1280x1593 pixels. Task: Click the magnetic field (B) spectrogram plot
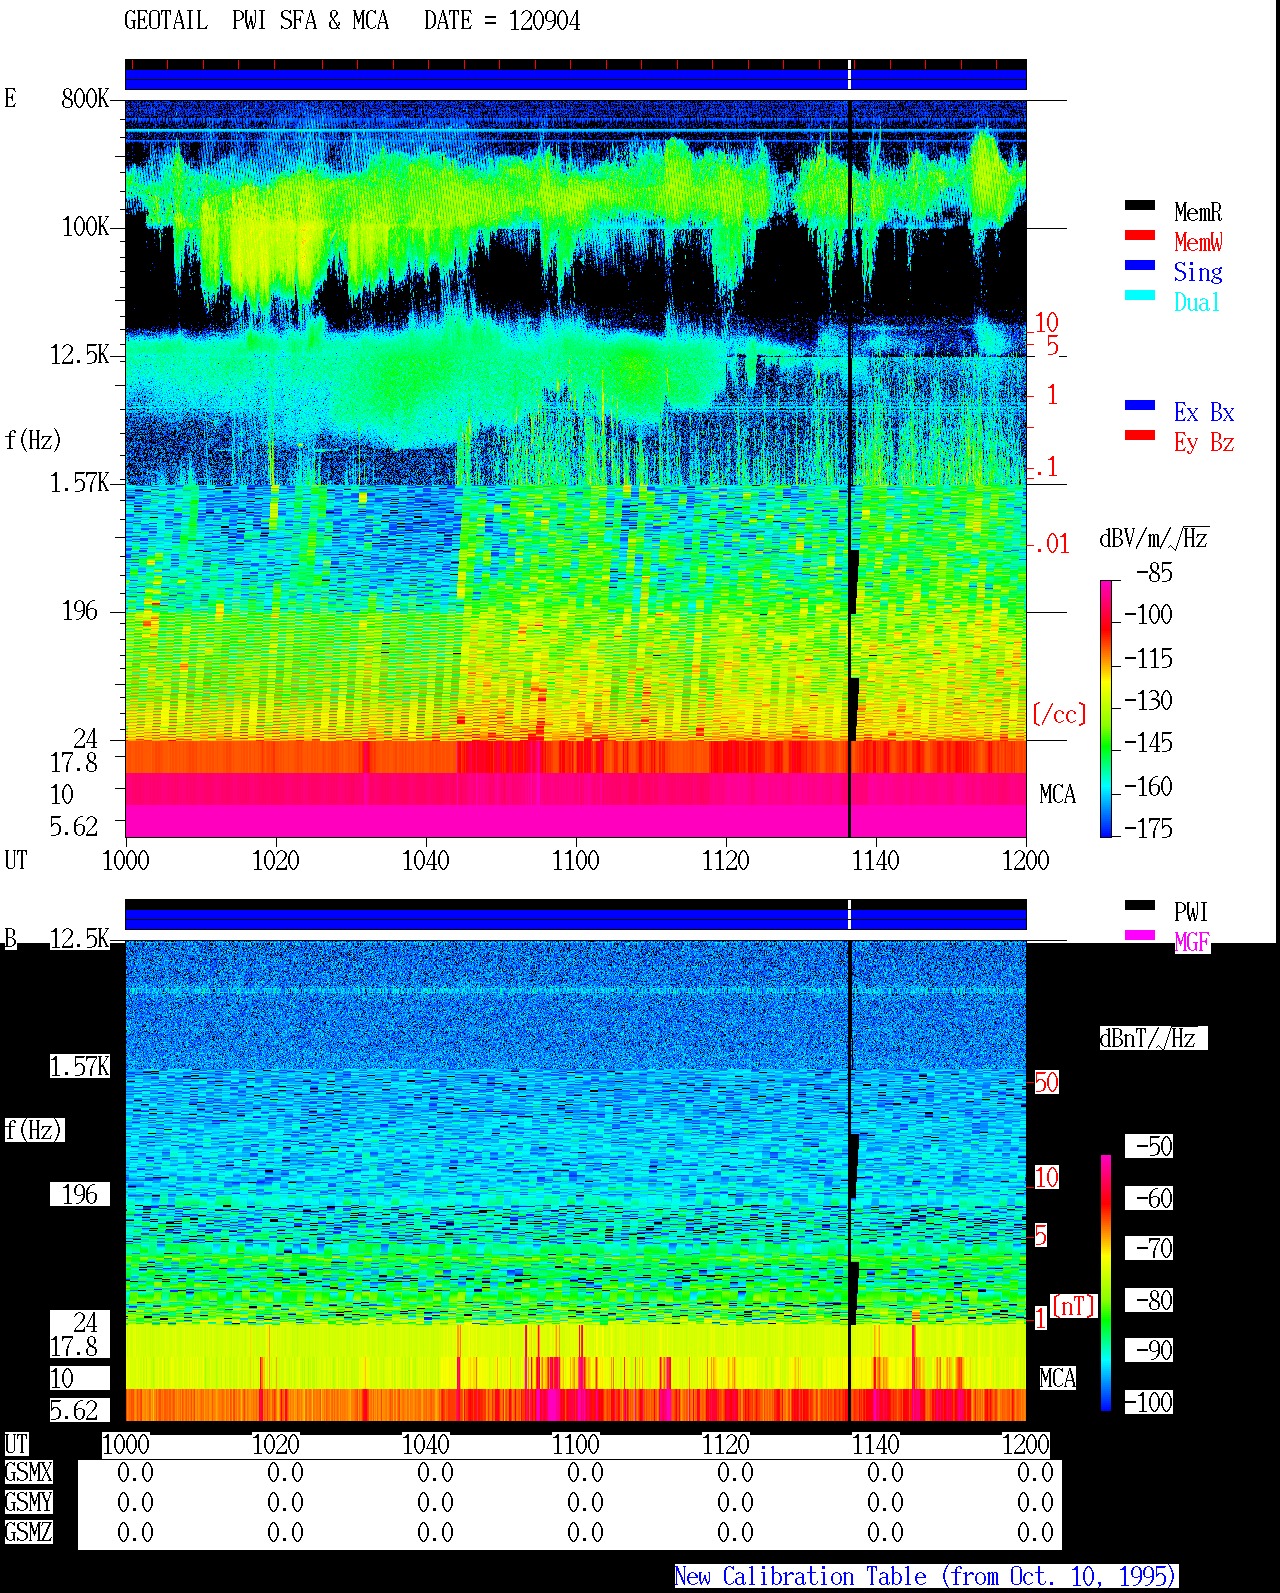575,1180
